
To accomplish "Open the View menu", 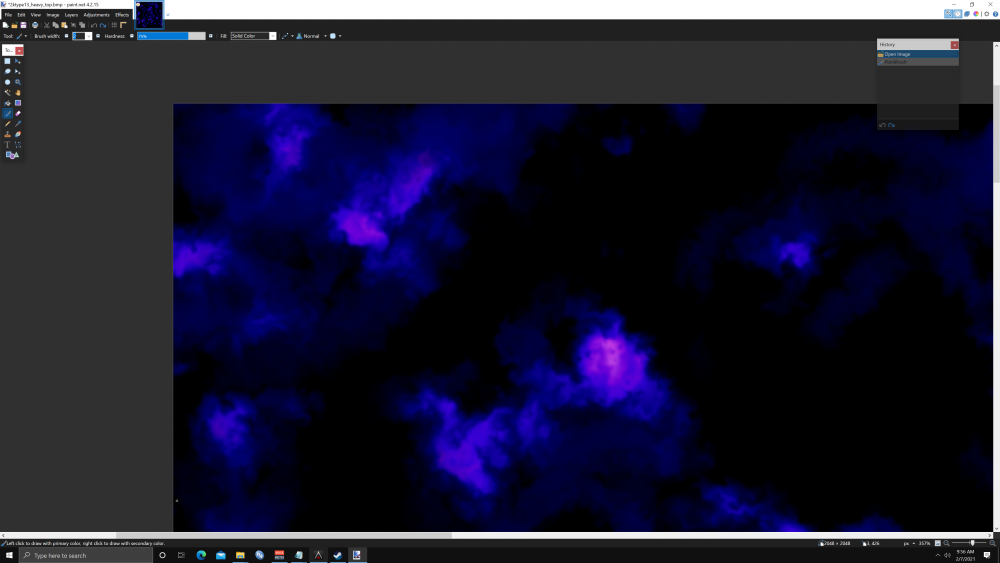I will point(36,15).
